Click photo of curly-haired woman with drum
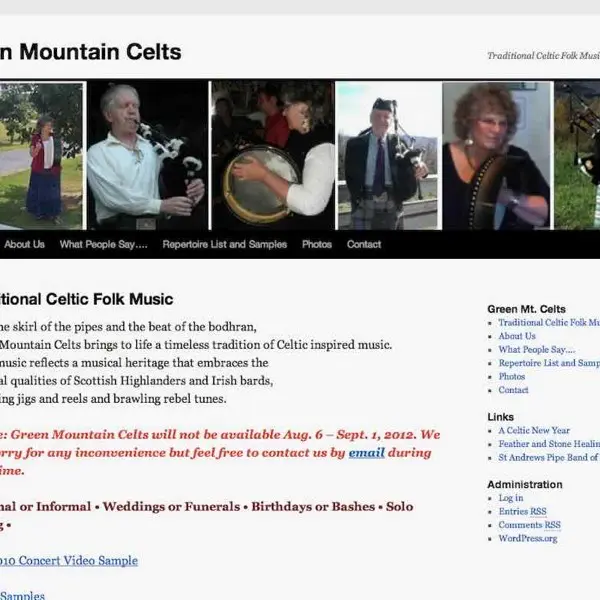Screen dimensions: 600x600 pos(496,156)
